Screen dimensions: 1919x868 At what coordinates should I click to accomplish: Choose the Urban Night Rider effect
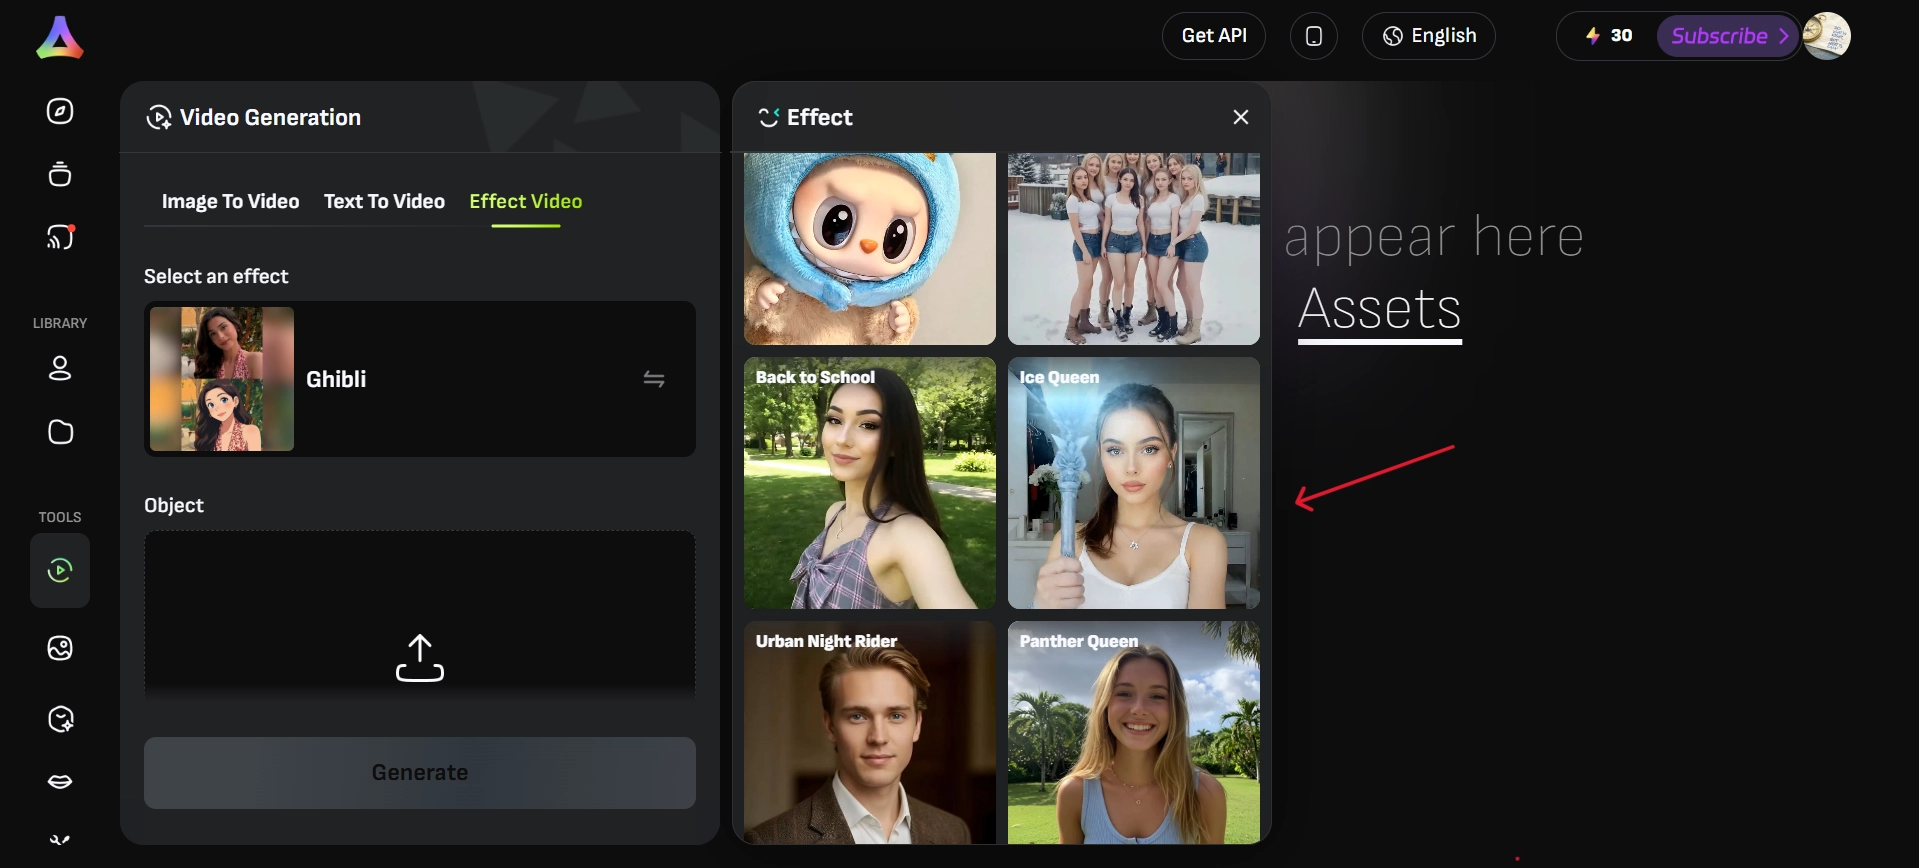point(870,732)
